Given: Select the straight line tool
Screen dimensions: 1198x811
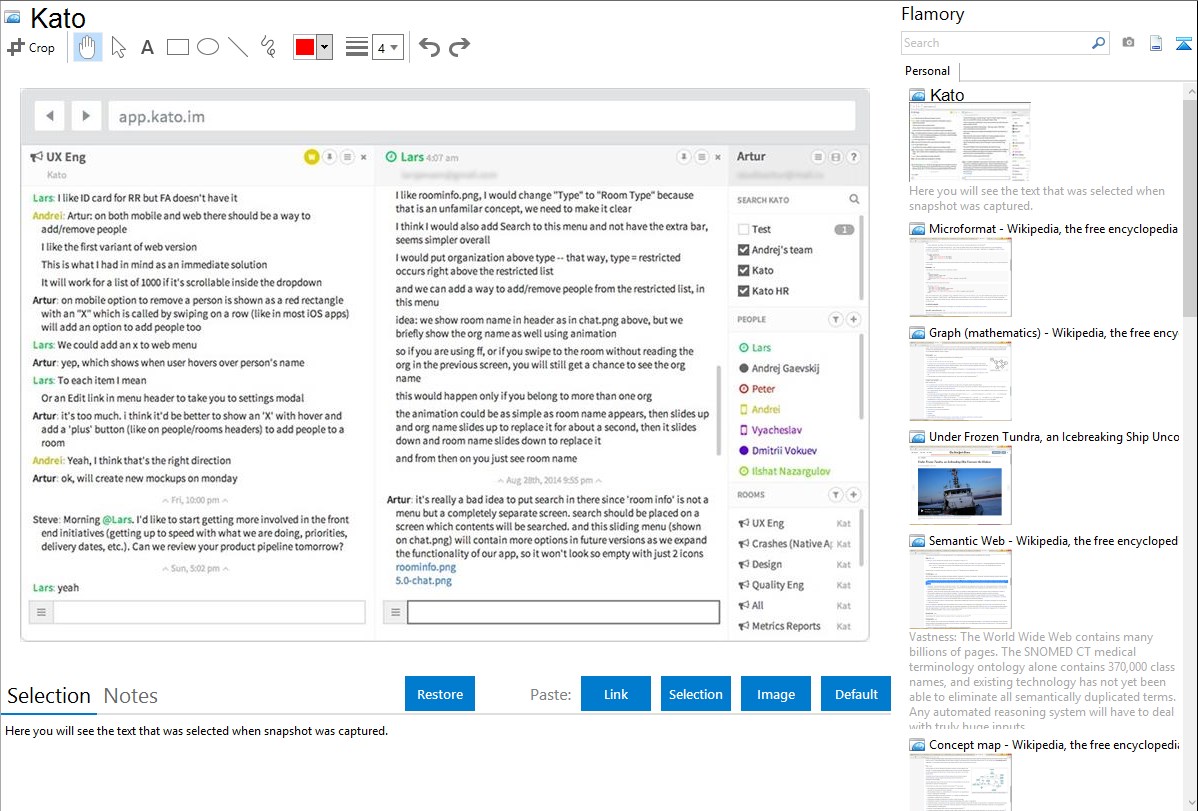Looking at the screenshot, I should click(238, 47).
